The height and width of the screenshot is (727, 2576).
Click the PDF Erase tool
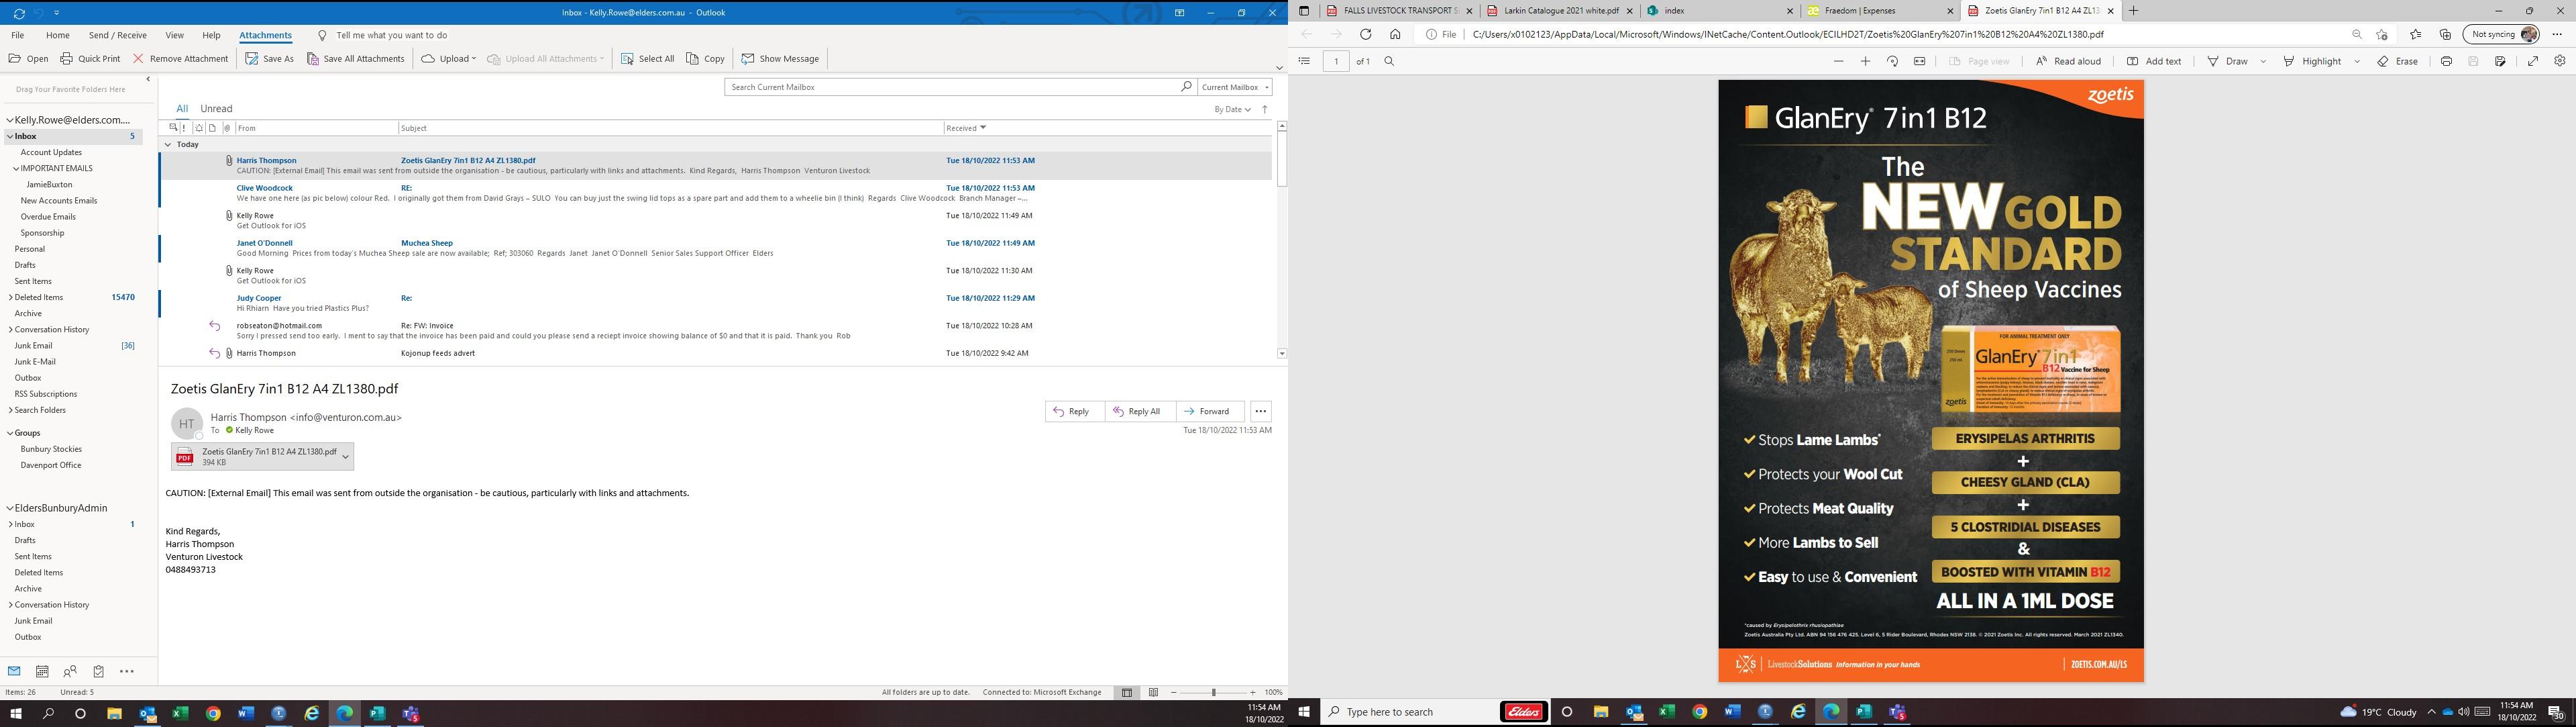click(2398, 61)
